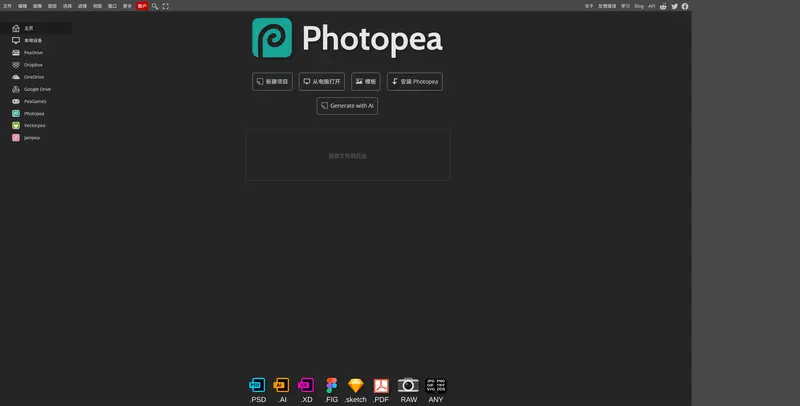
Task: Click the 安装 Photopea install button
Action: (x=415, y=82)
